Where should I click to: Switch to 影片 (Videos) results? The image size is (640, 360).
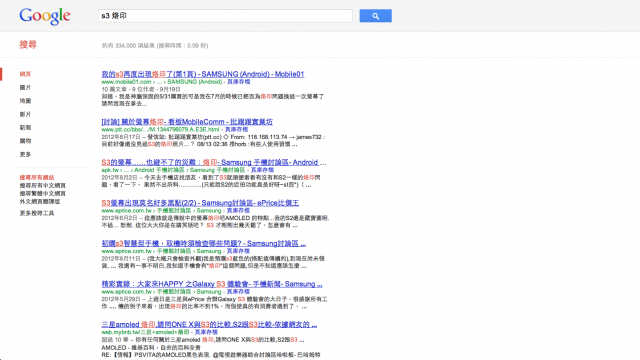click(25, 114)
